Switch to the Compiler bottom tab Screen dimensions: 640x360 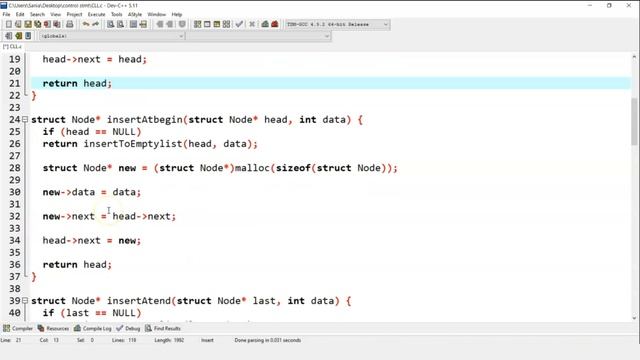pos(18,328)
